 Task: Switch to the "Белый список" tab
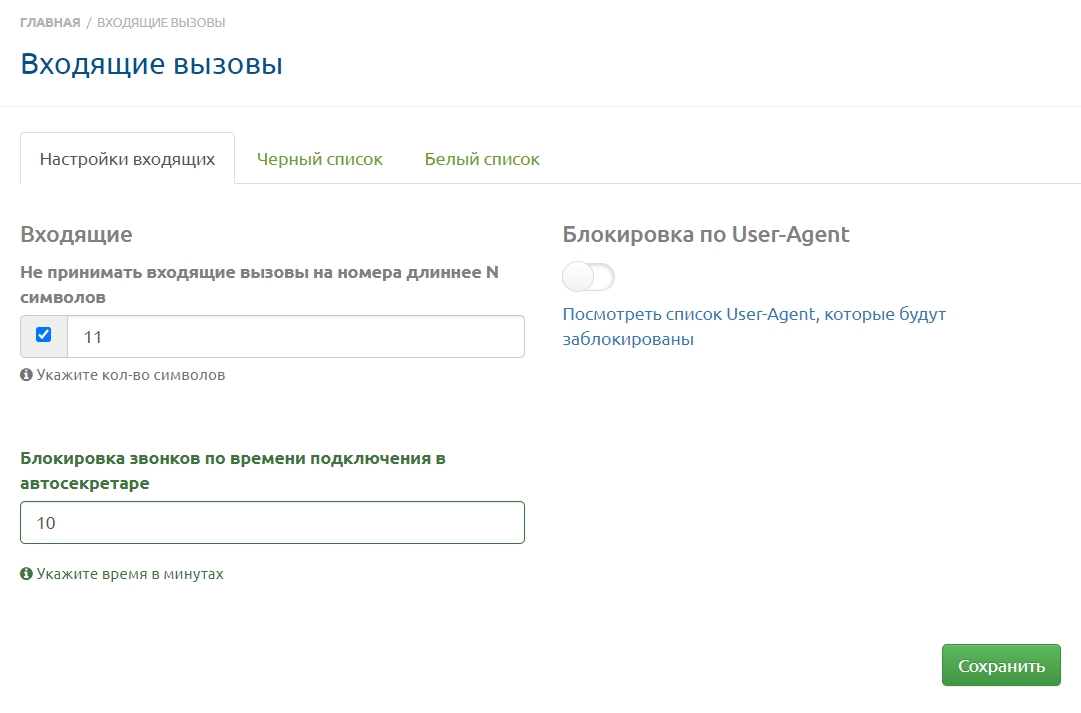pyautogui.click(x=481, y=159)
